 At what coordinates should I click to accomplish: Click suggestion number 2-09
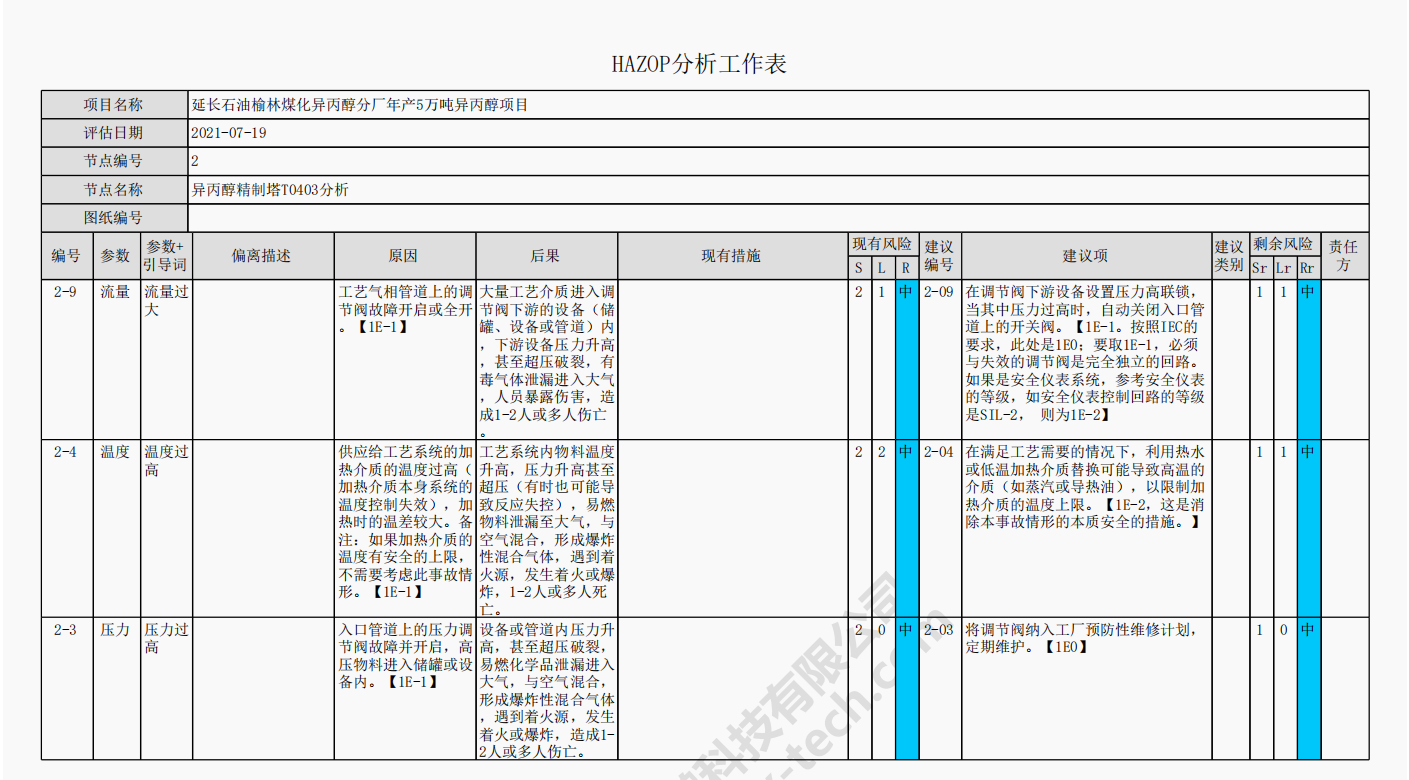click(939, 358)
